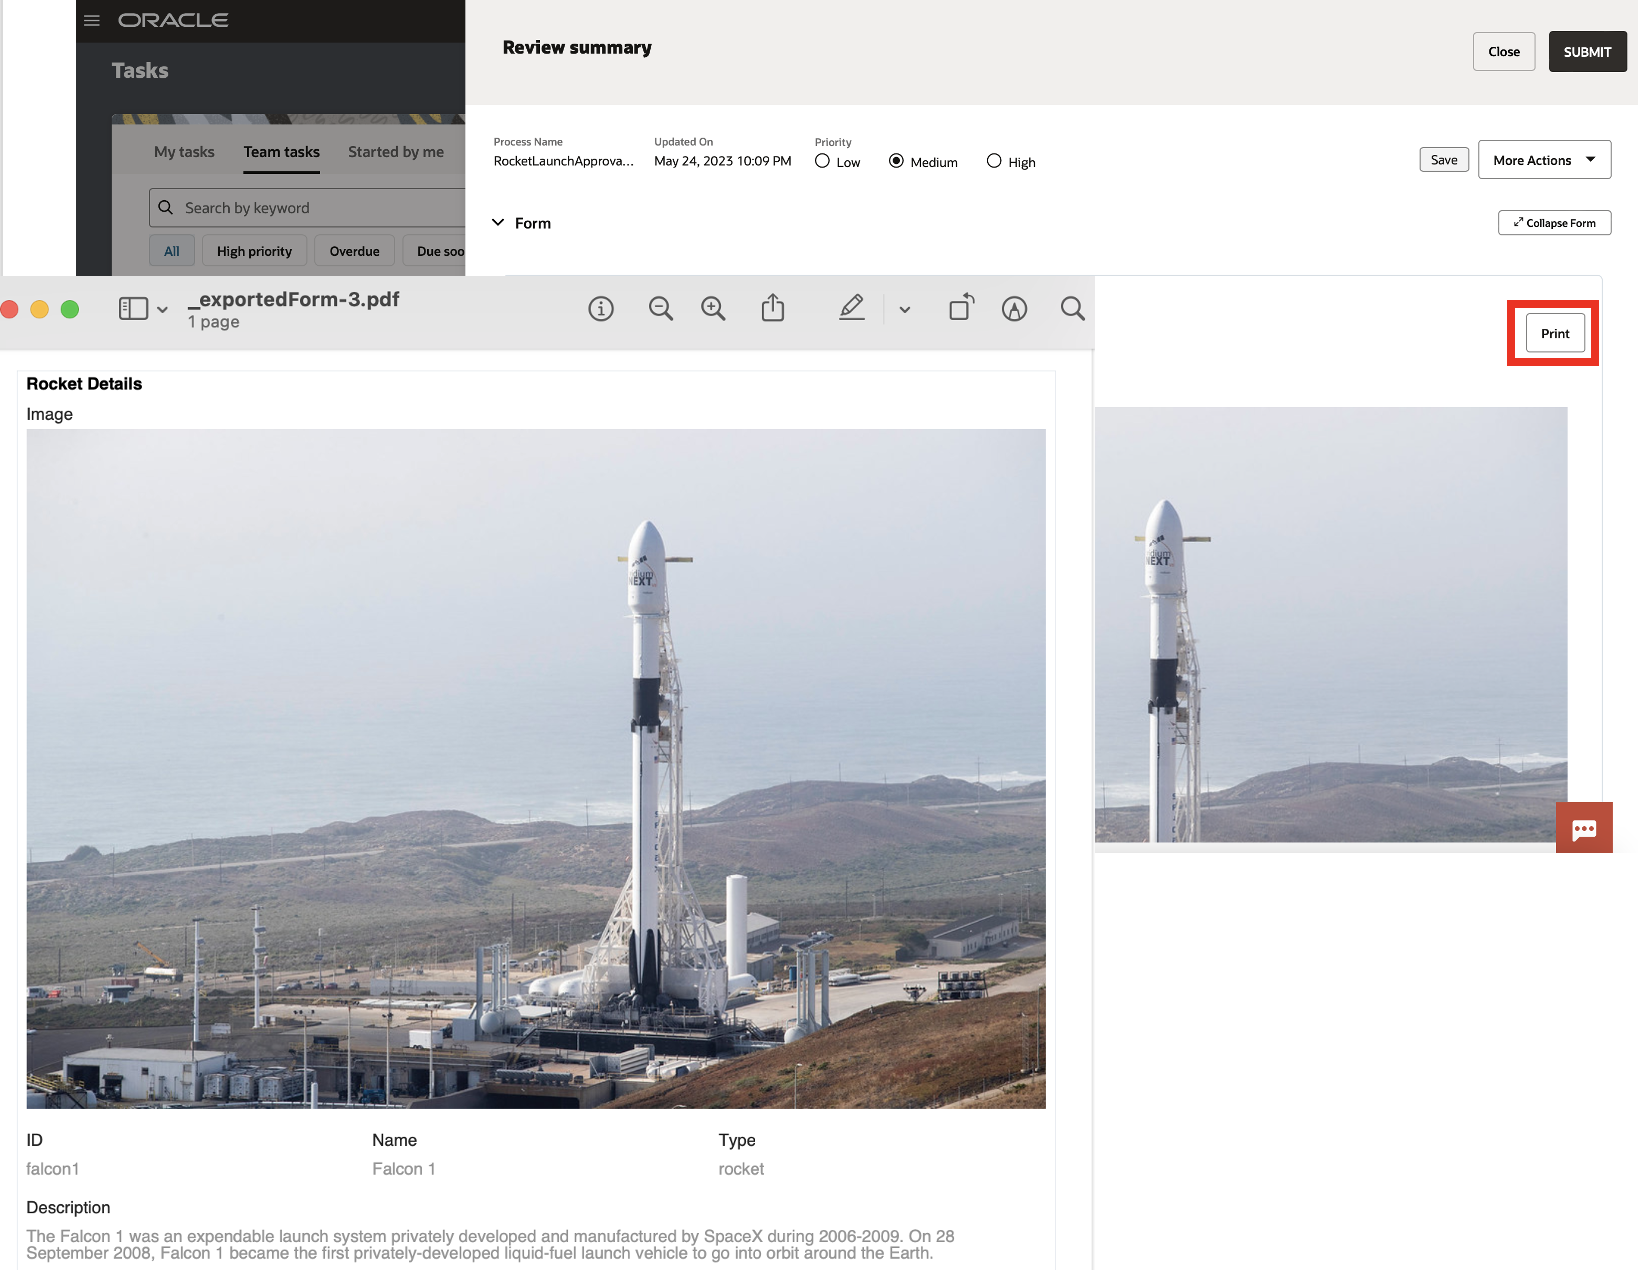Viewport: 1638px width, 1270px height.
Task: Click the _exportedForm-3.pdf window title
Action: [x=294, y=299]
